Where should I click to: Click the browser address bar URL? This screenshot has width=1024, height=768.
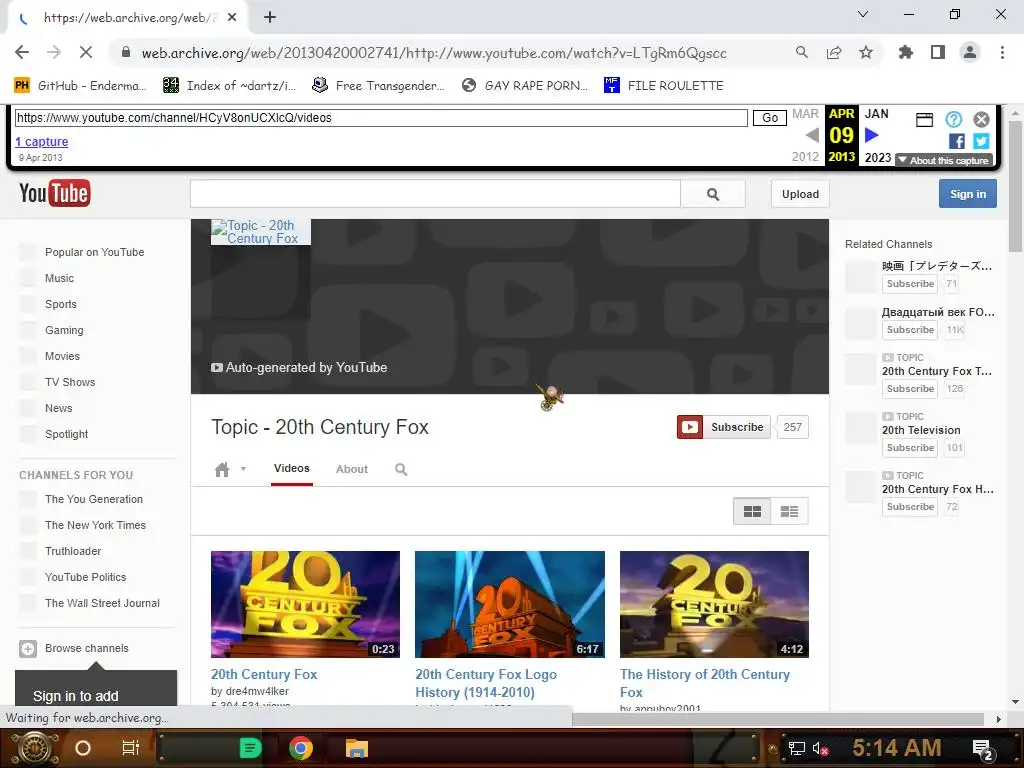point(434,53)
